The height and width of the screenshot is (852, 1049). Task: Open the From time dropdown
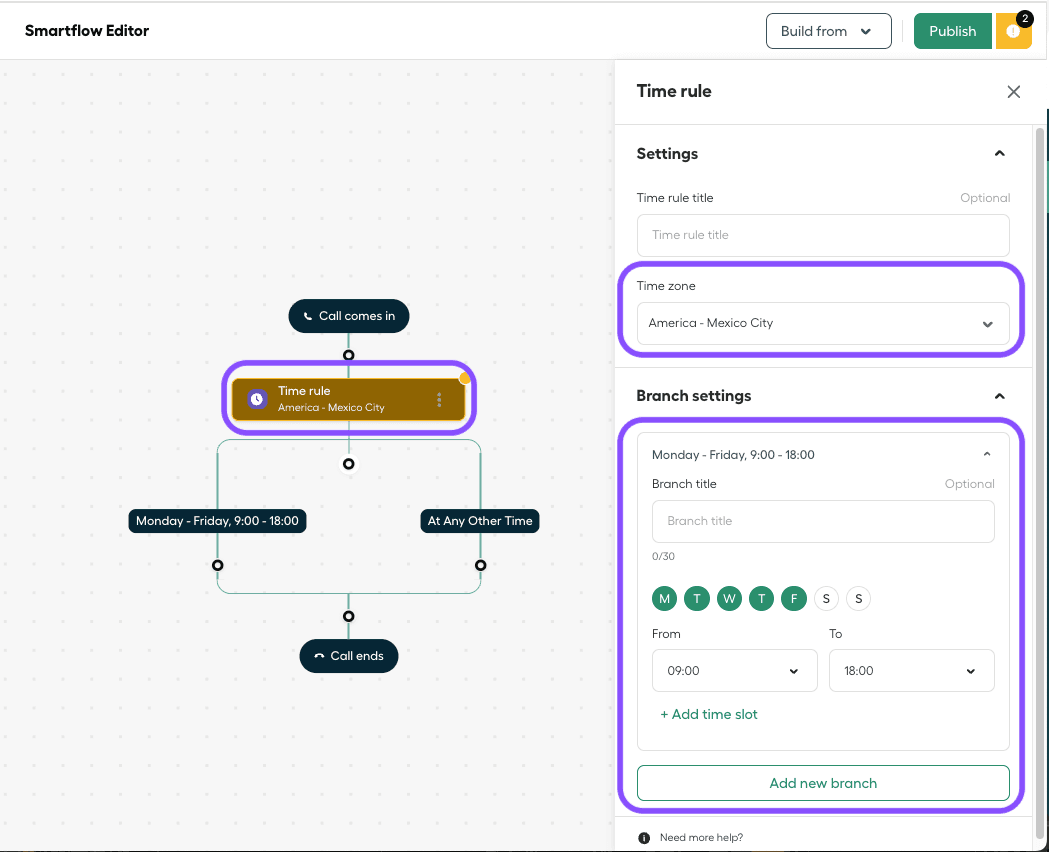pyautogui.click(x=734, y=671)
